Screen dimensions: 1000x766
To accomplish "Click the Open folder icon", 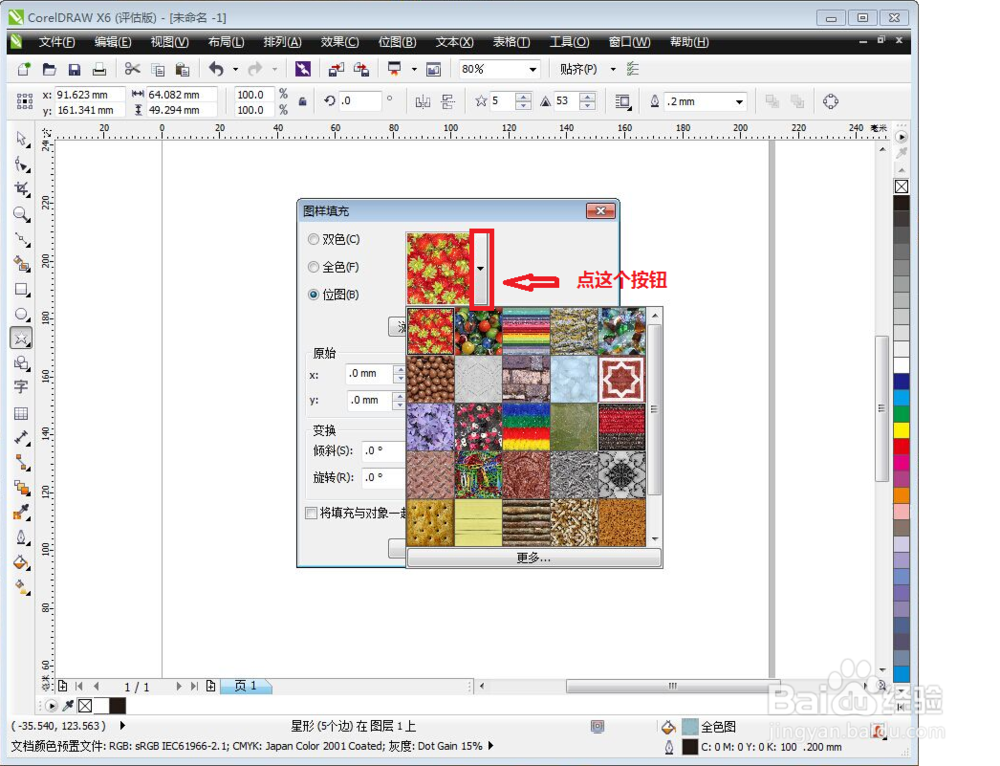I will tap(49, 69).
